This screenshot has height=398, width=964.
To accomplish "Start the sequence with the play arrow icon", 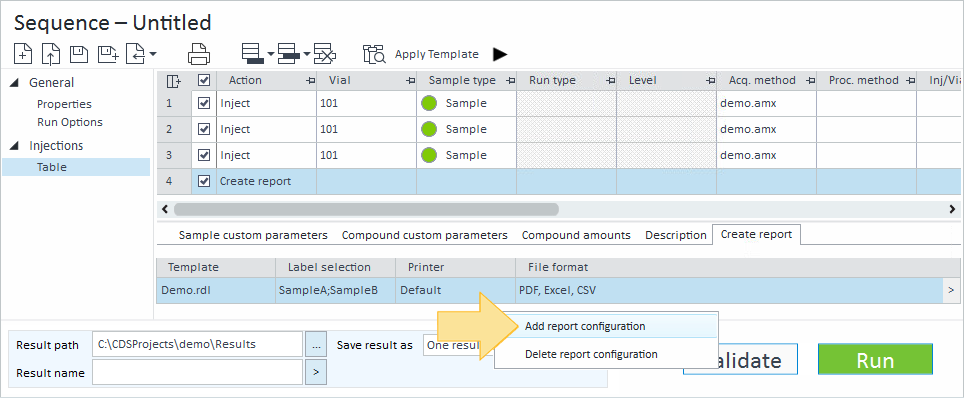I will (x=500, y=54).
